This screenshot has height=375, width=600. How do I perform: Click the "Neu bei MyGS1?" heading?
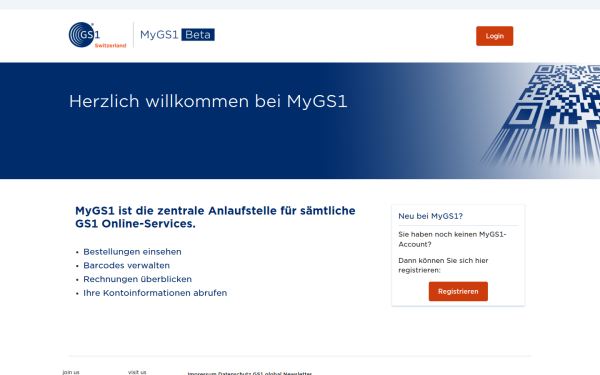(430, 216)
